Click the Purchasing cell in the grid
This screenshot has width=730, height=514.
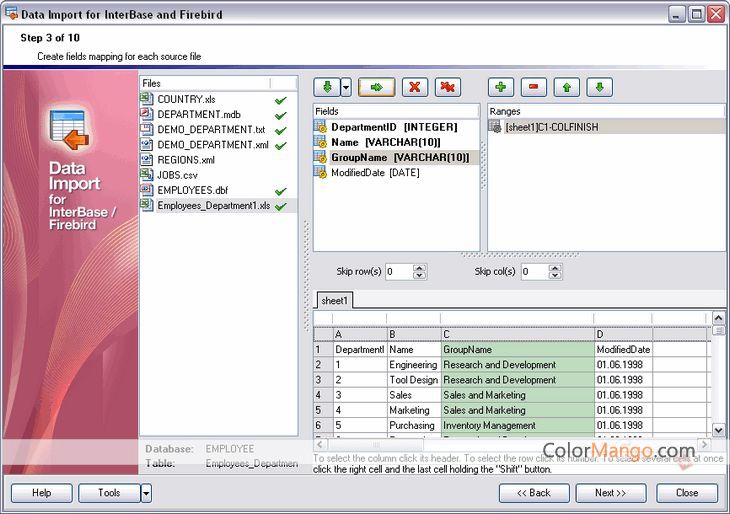point(414,425)
